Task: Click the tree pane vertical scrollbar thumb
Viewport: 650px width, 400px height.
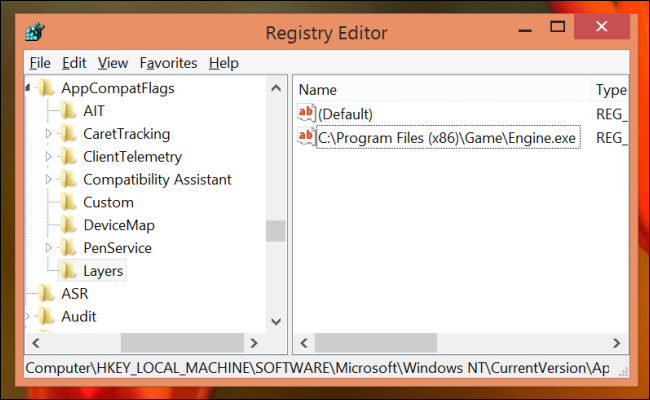Action: coord(274,231)
